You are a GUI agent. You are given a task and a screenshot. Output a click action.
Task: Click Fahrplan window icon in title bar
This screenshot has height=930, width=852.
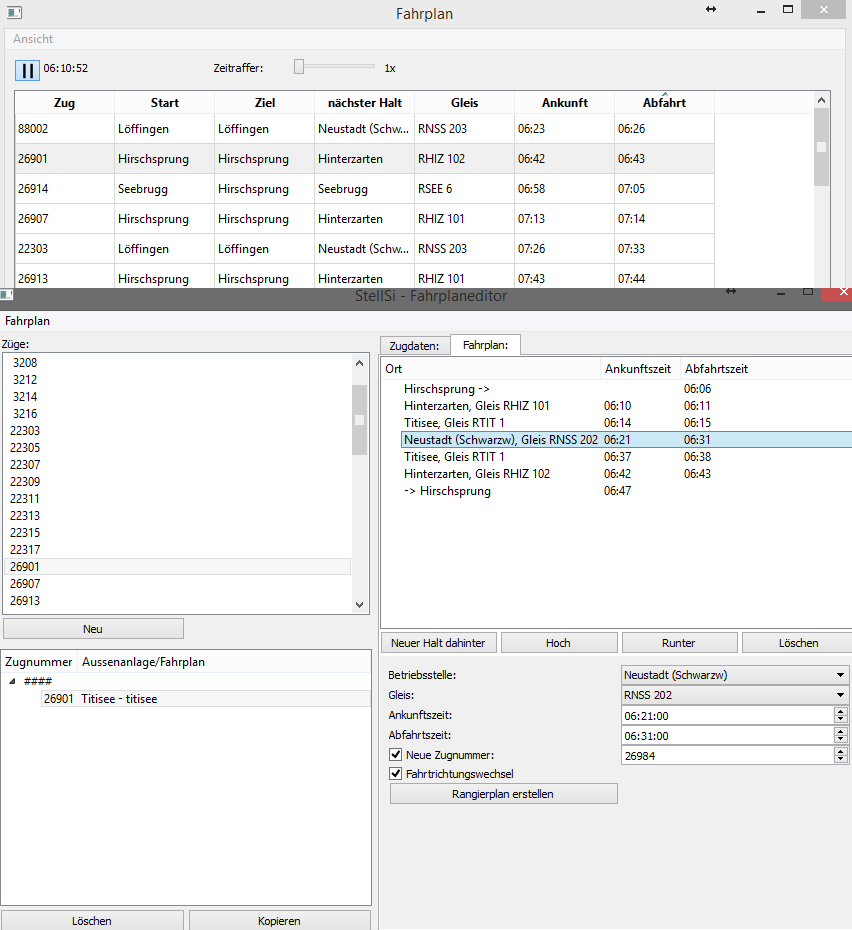coord(14,12)
